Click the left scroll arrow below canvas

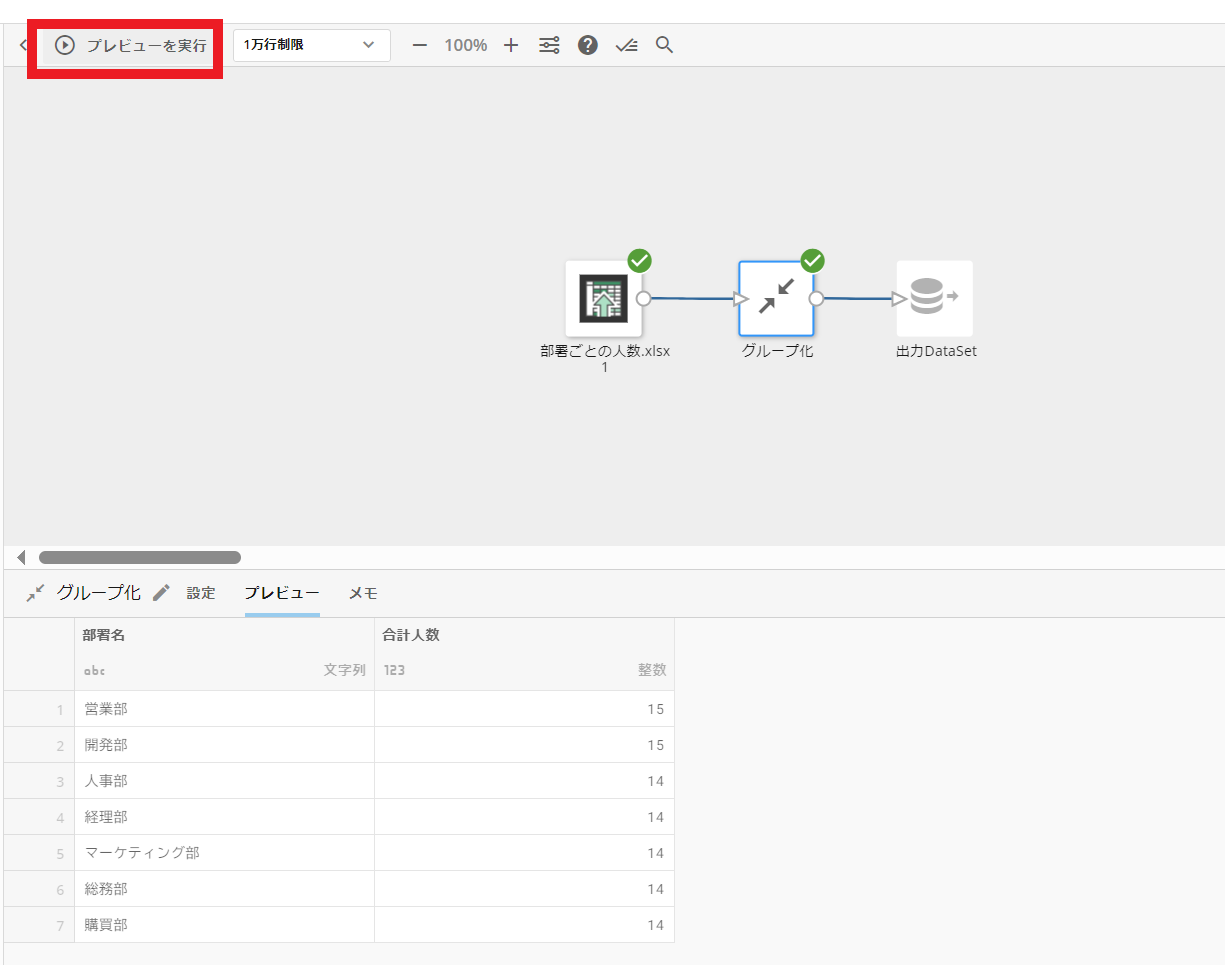tap(21, 557)
